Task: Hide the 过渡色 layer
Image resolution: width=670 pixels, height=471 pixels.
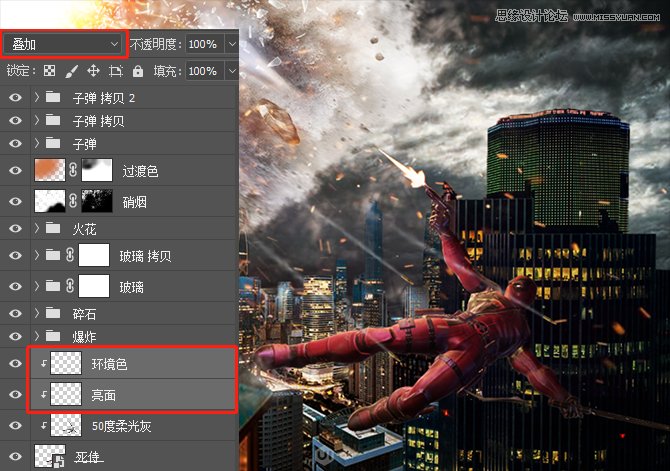Action: [x=15, y=171]
